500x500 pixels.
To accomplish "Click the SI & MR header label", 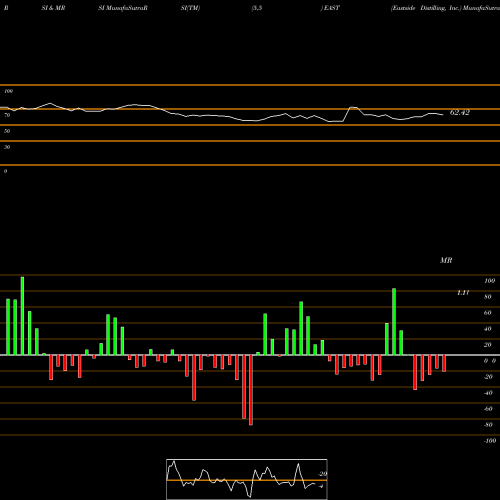I will (53, 8).
